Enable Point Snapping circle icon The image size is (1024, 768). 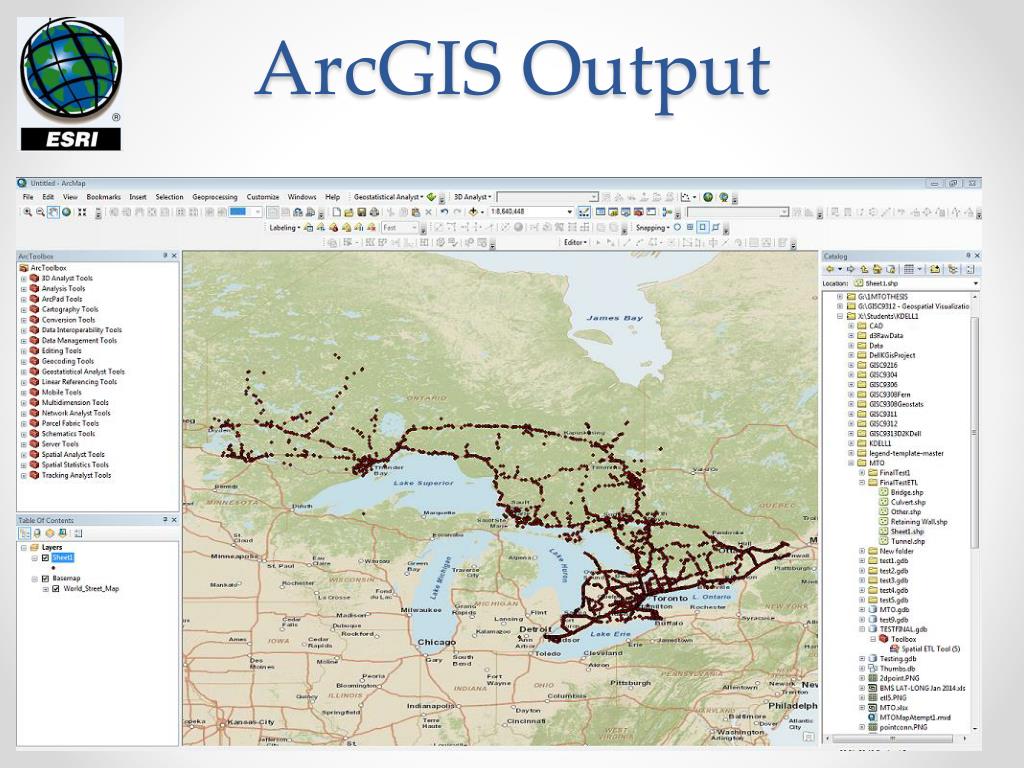point(677,227)
